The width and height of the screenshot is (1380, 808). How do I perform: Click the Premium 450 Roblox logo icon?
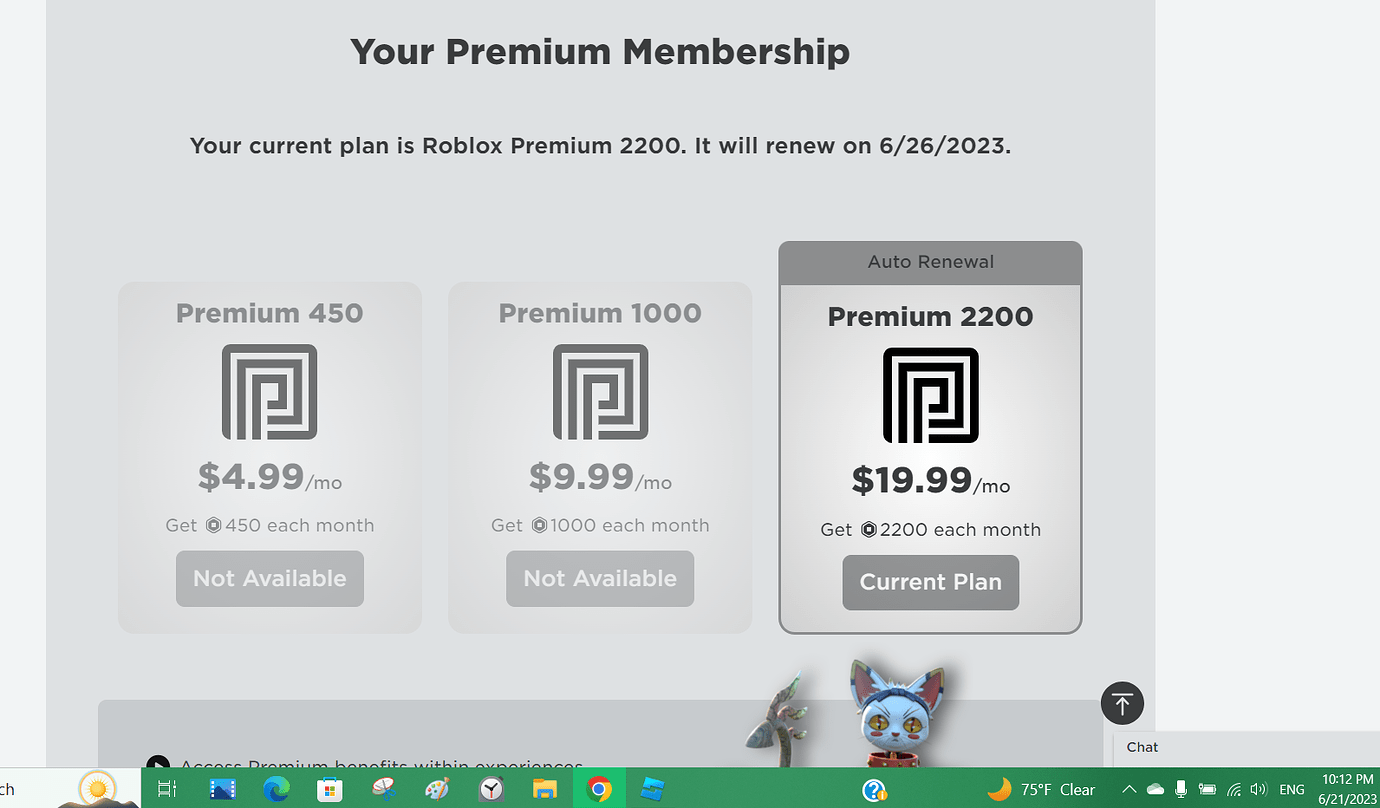(269, 392)
